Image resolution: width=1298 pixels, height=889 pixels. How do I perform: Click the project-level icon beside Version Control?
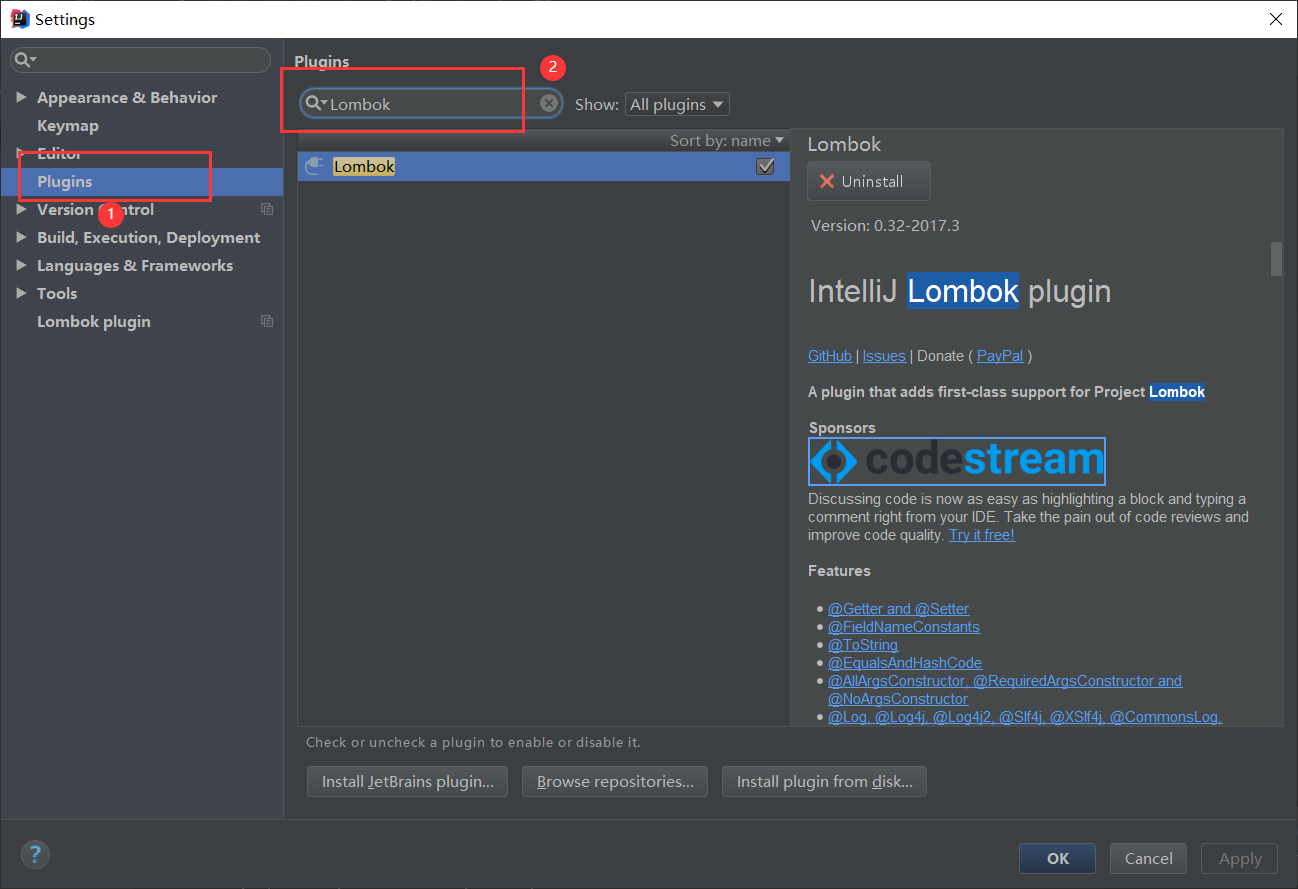(266, 209)
